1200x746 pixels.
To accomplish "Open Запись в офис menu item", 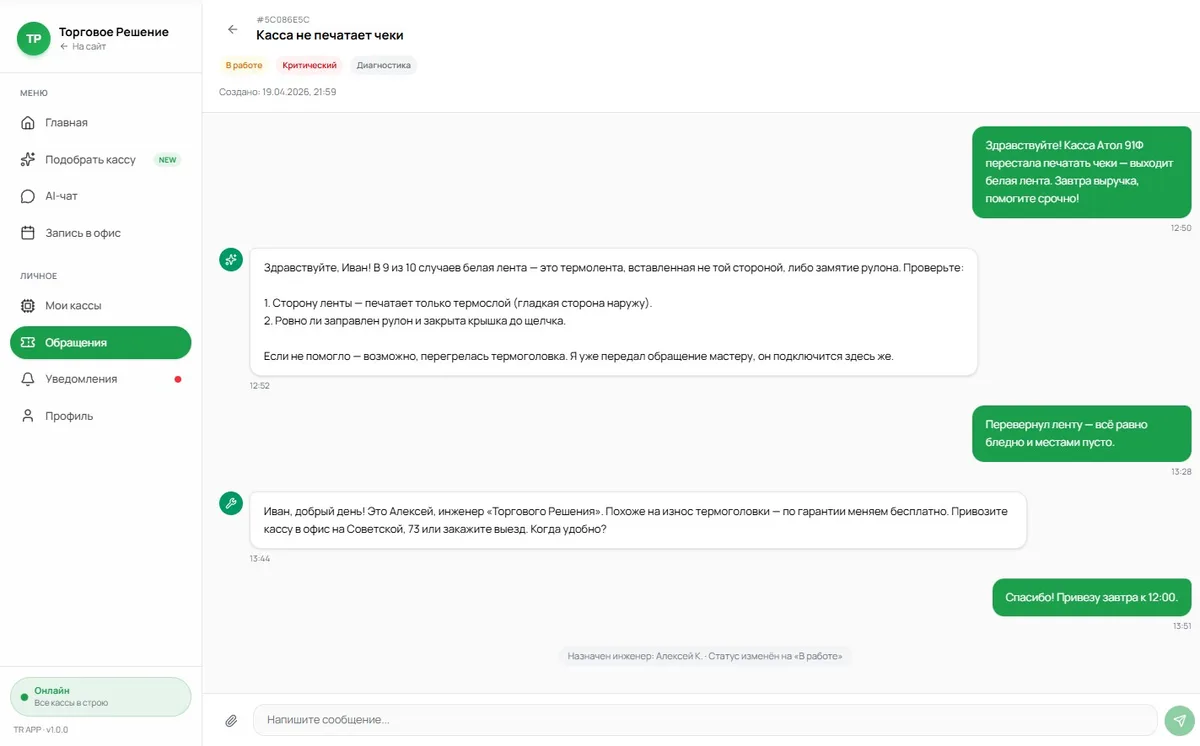I will tap(100, 233).
